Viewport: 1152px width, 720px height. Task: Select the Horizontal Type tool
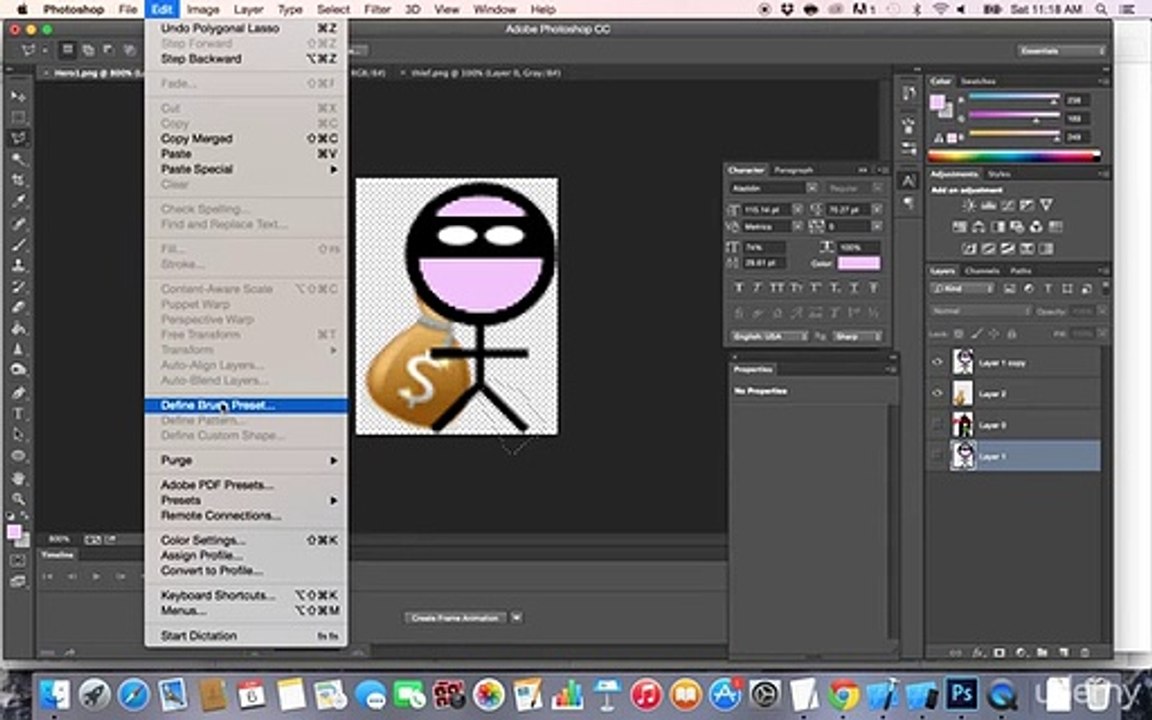pos(18,414)
